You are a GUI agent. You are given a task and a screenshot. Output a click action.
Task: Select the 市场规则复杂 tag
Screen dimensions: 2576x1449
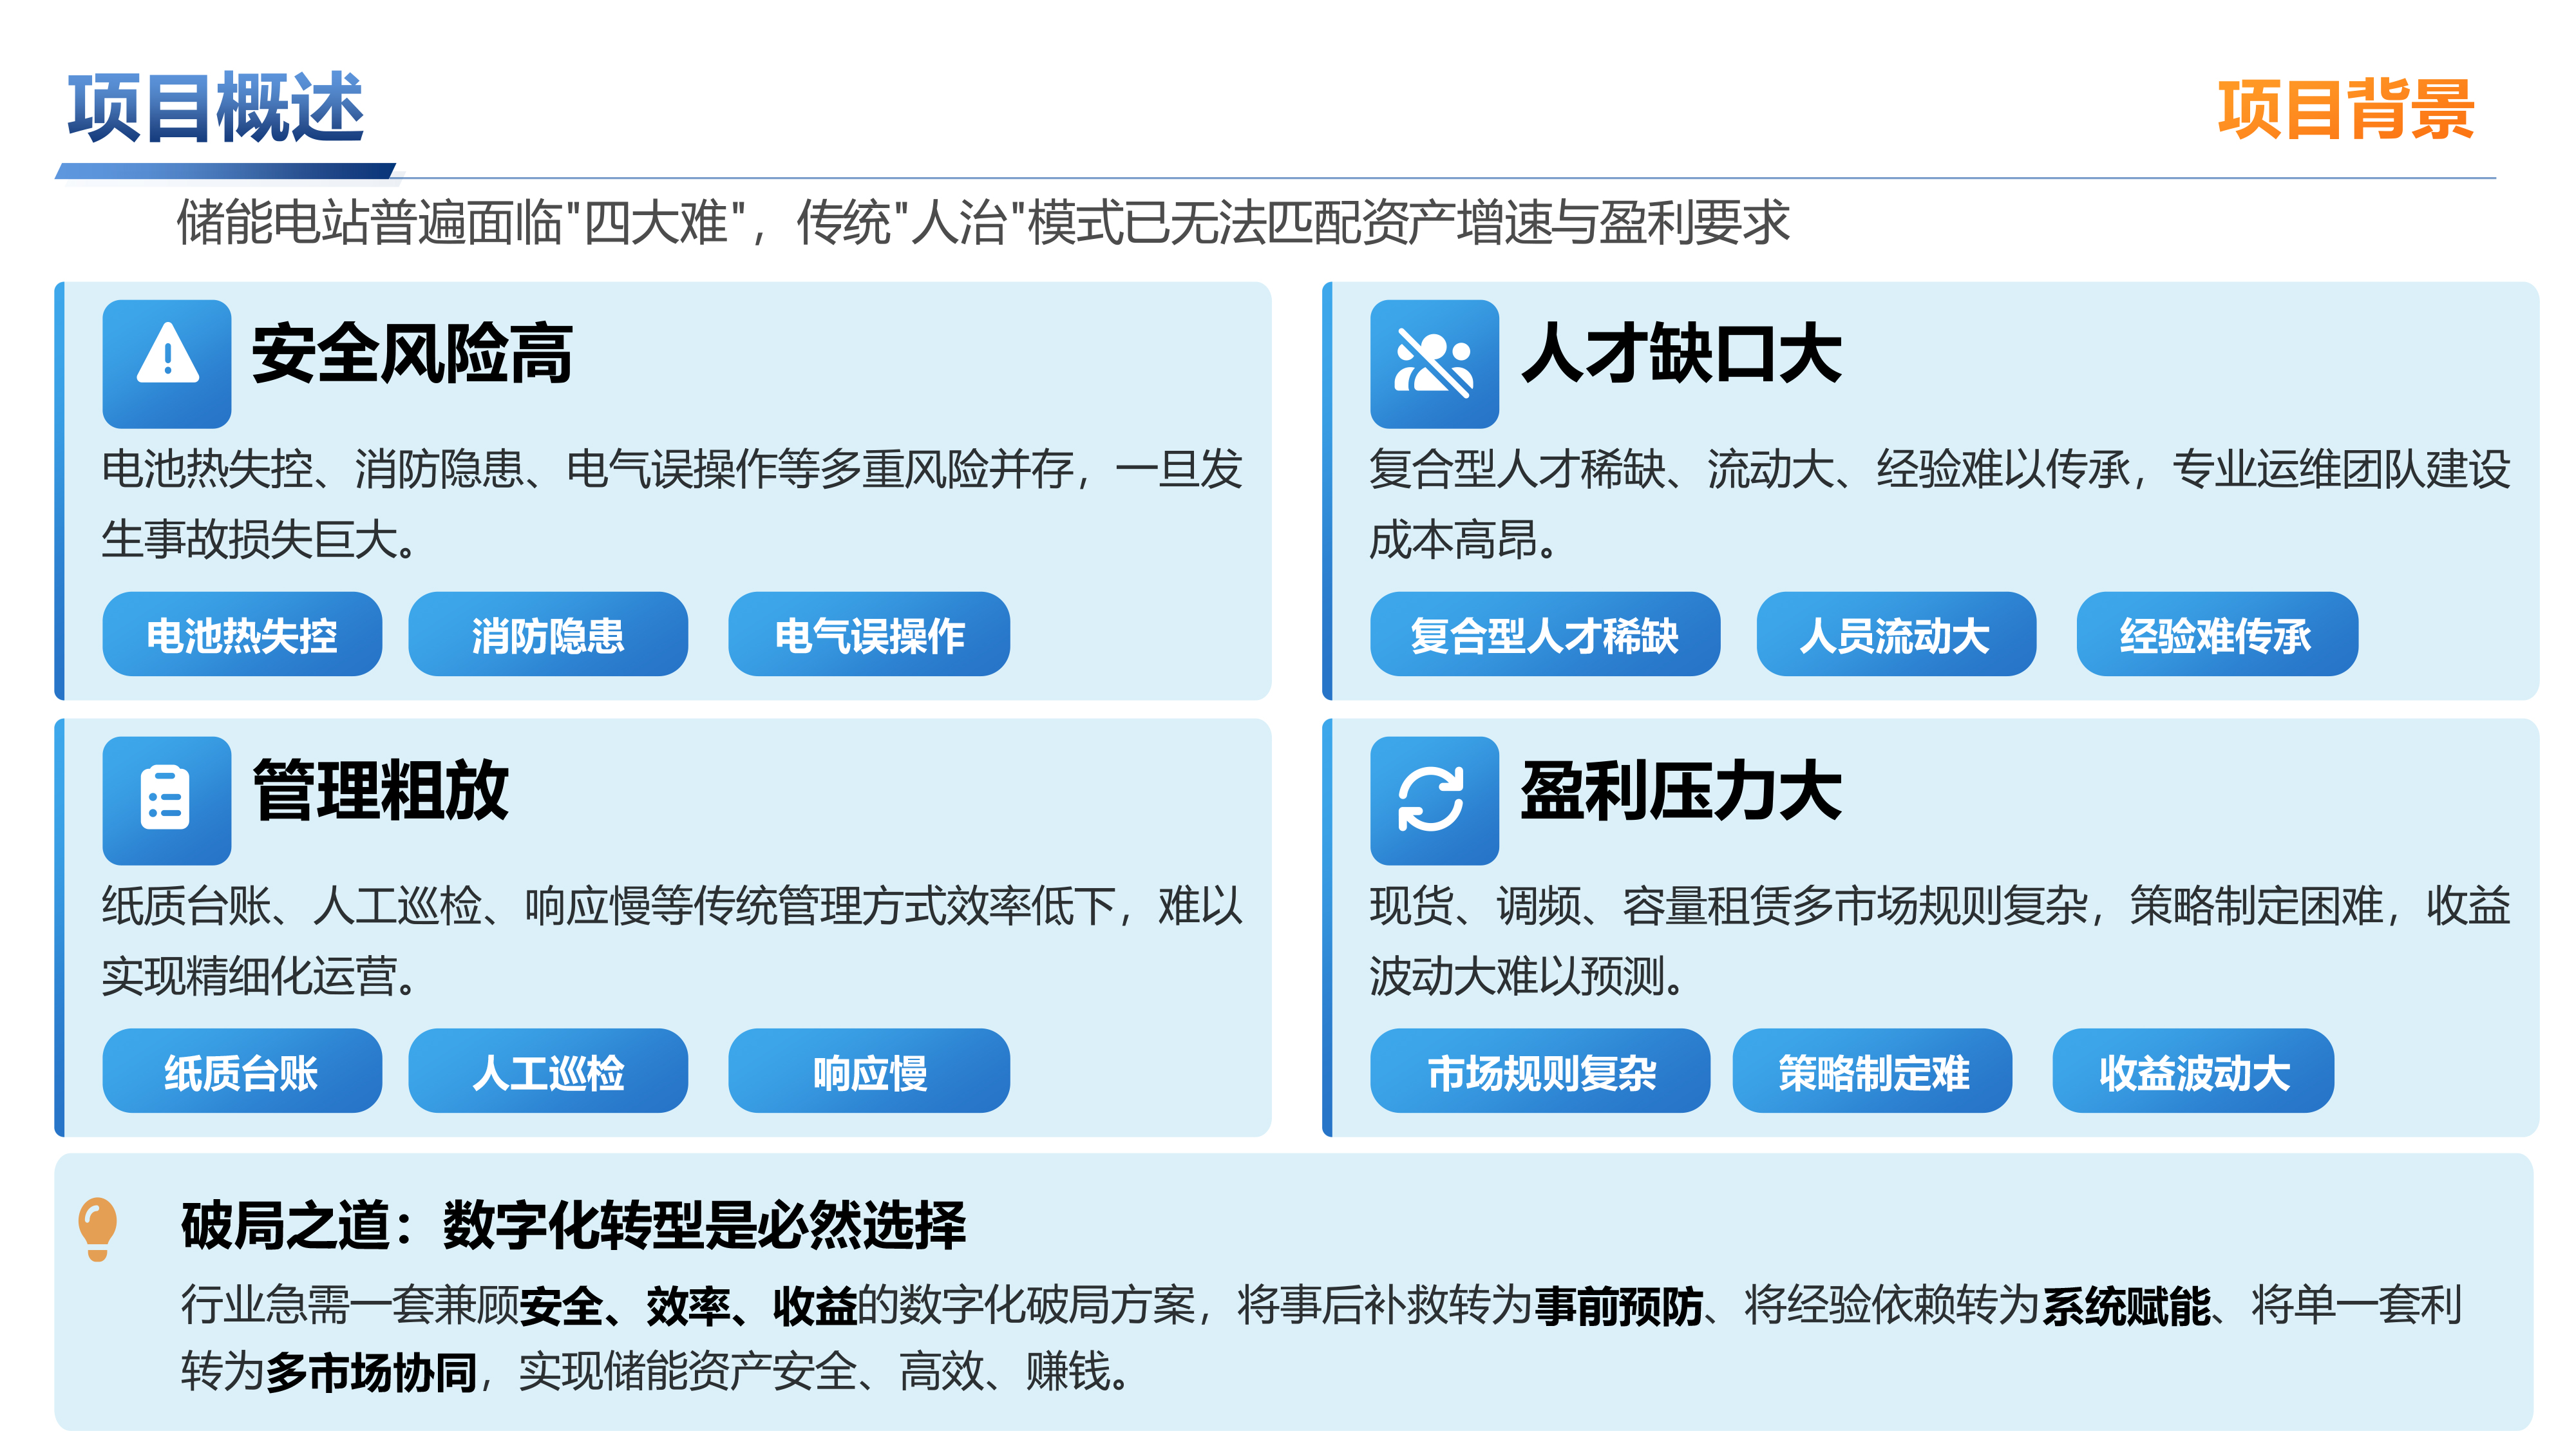(1540, 1071)
